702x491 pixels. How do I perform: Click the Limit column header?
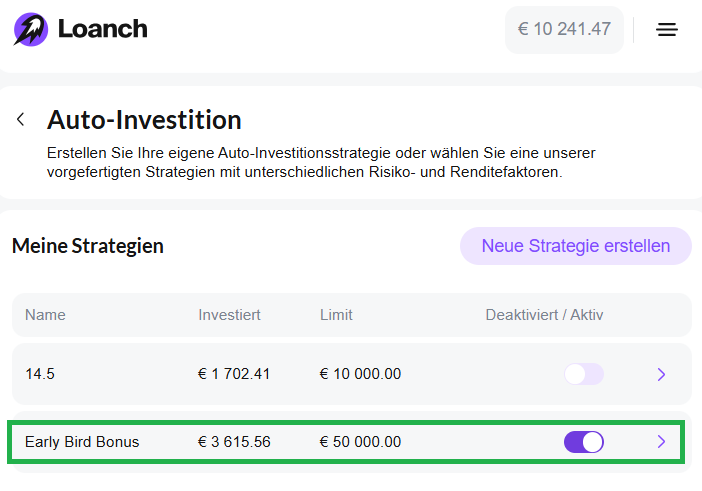click(336, 315)
